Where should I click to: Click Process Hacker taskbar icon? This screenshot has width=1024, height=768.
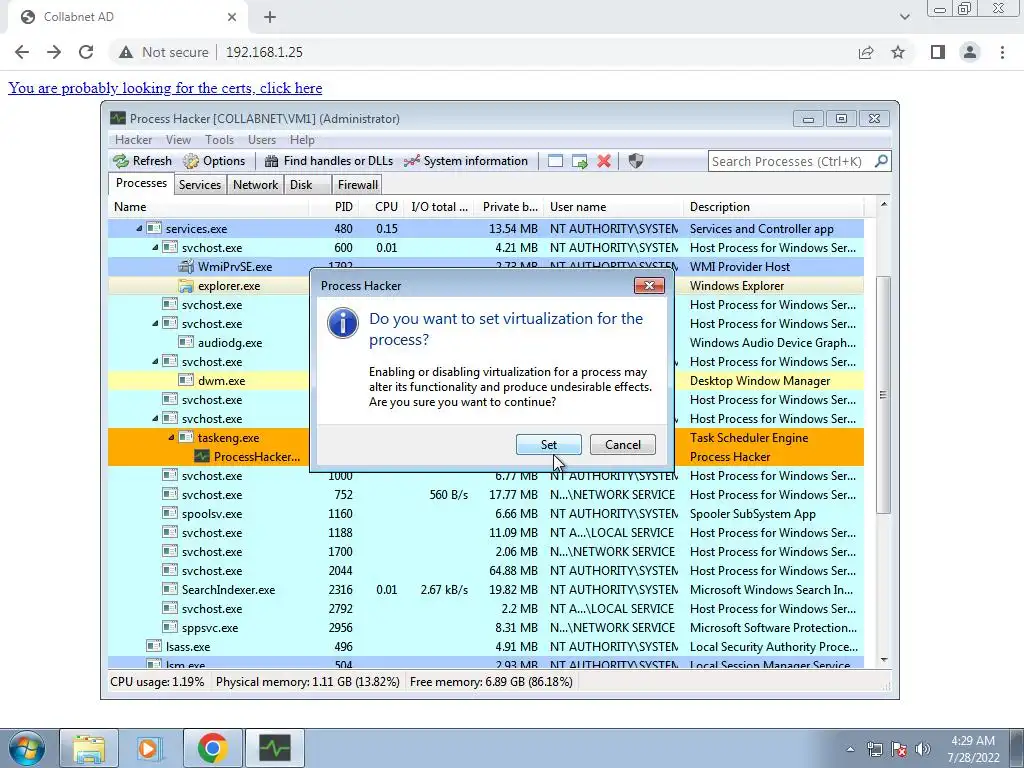click(x=274, y=748)
